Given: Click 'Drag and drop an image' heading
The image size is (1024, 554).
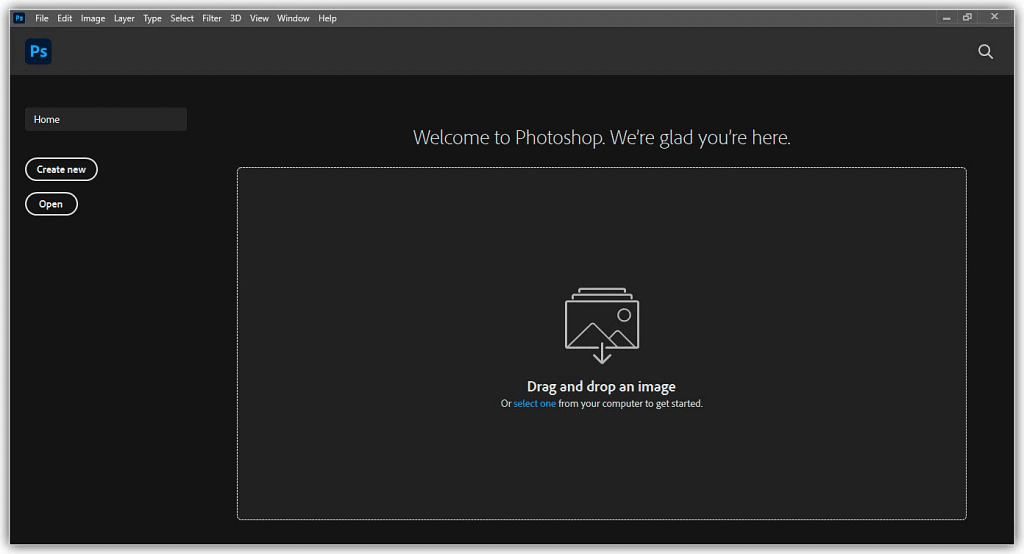Looking at the screenshot, I should (601, 387).
